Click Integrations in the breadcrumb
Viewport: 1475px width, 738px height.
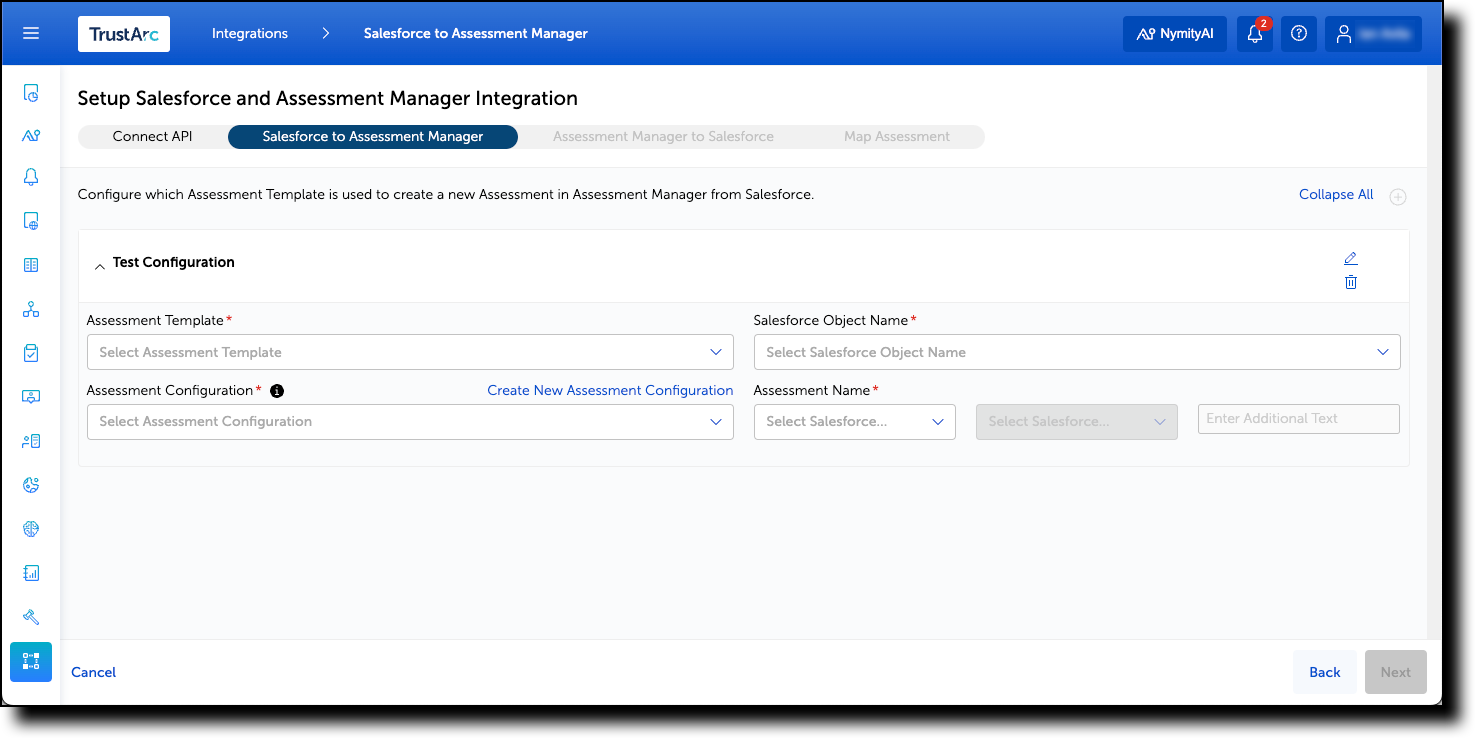coord(249,33)
